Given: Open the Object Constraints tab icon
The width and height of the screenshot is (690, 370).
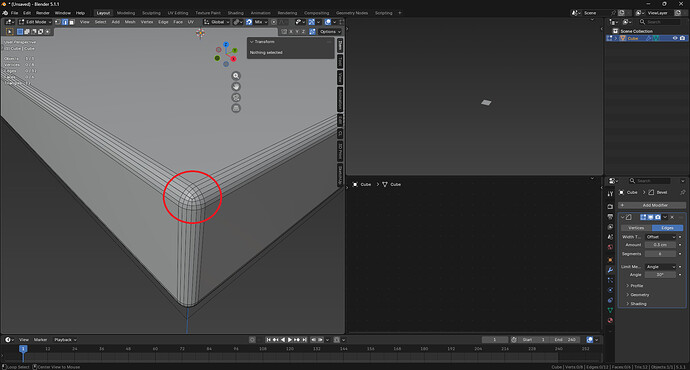Looking at the screenshot, I should 610,300.
